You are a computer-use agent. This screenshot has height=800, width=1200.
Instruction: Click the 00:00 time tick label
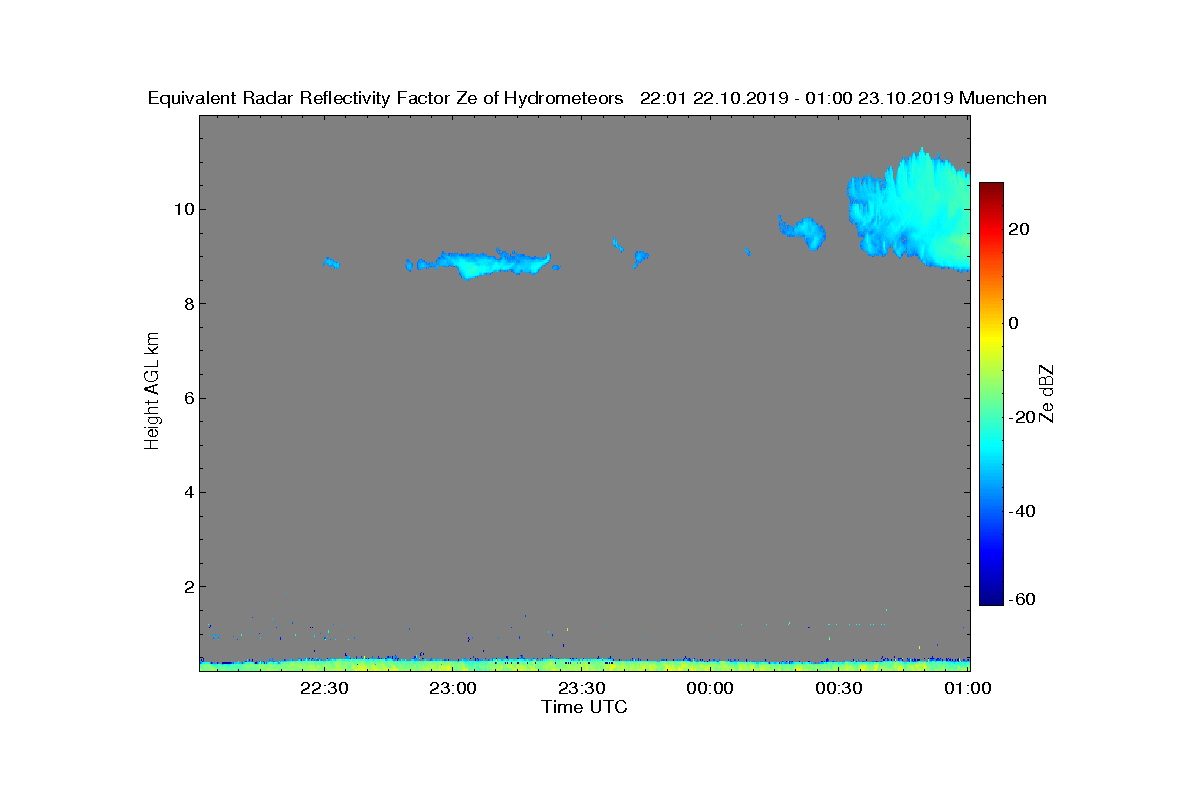click(x=710, y=688)
